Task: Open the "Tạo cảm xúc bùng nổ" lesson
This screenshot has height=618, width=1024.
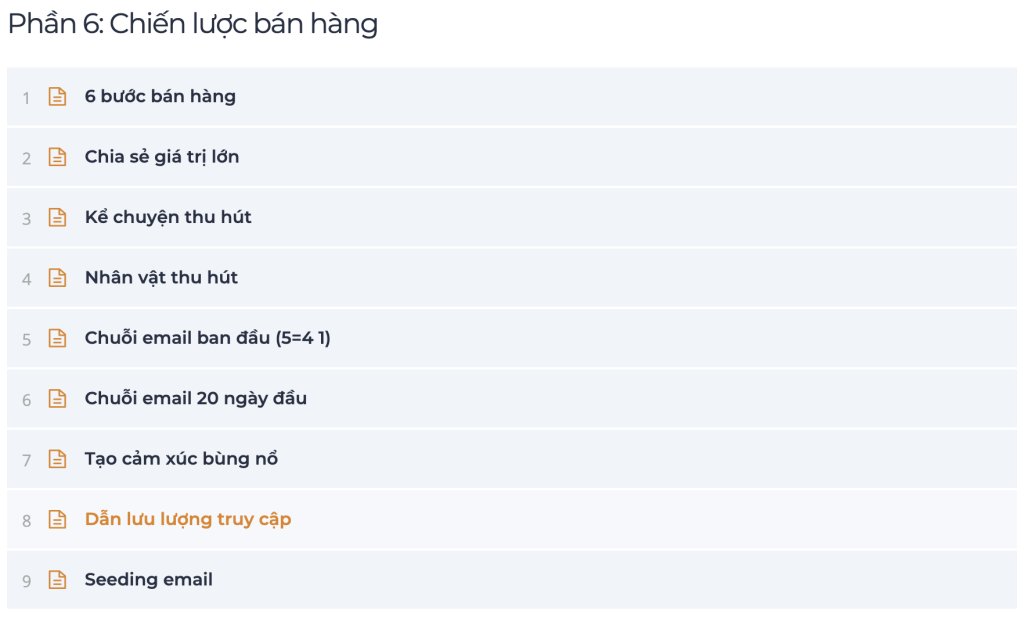Action: 181,459
